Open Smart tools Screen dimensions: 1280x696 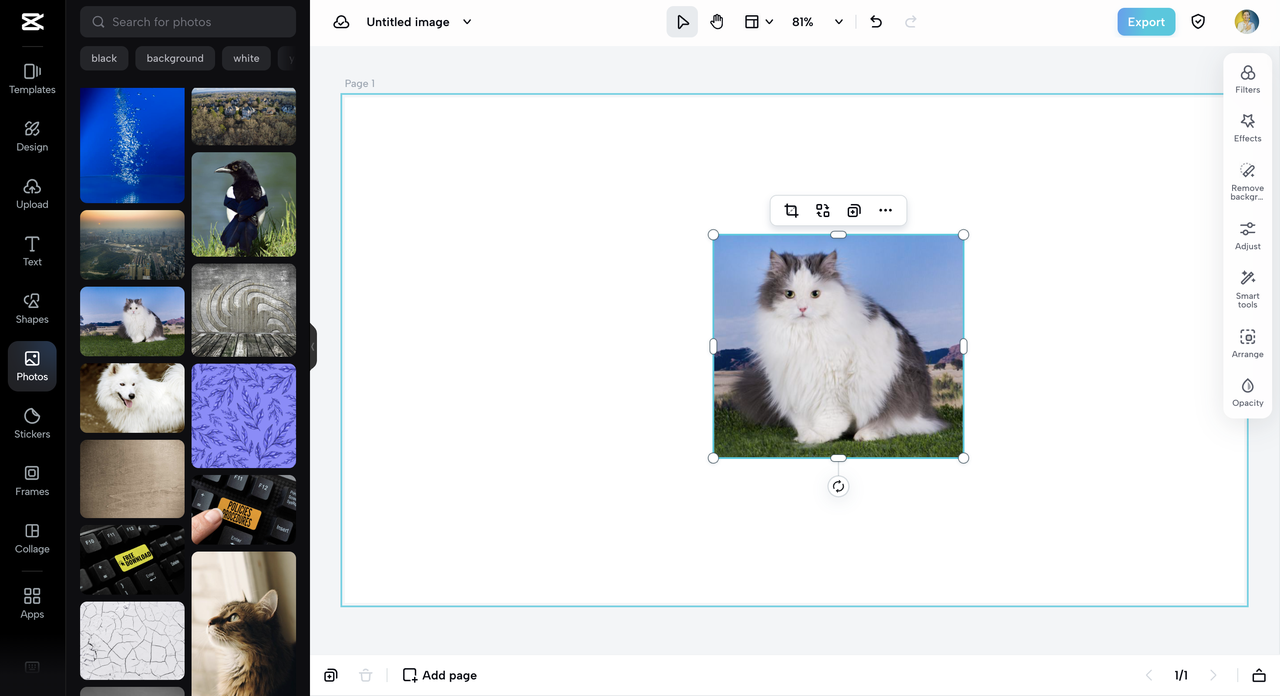(x=1247, y=289)
